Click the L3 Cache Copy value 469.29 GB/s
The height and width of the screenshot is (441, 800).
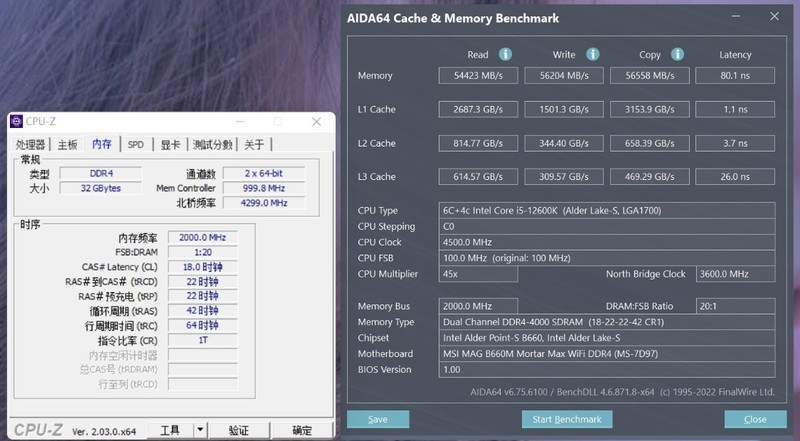tap(649, 177)
